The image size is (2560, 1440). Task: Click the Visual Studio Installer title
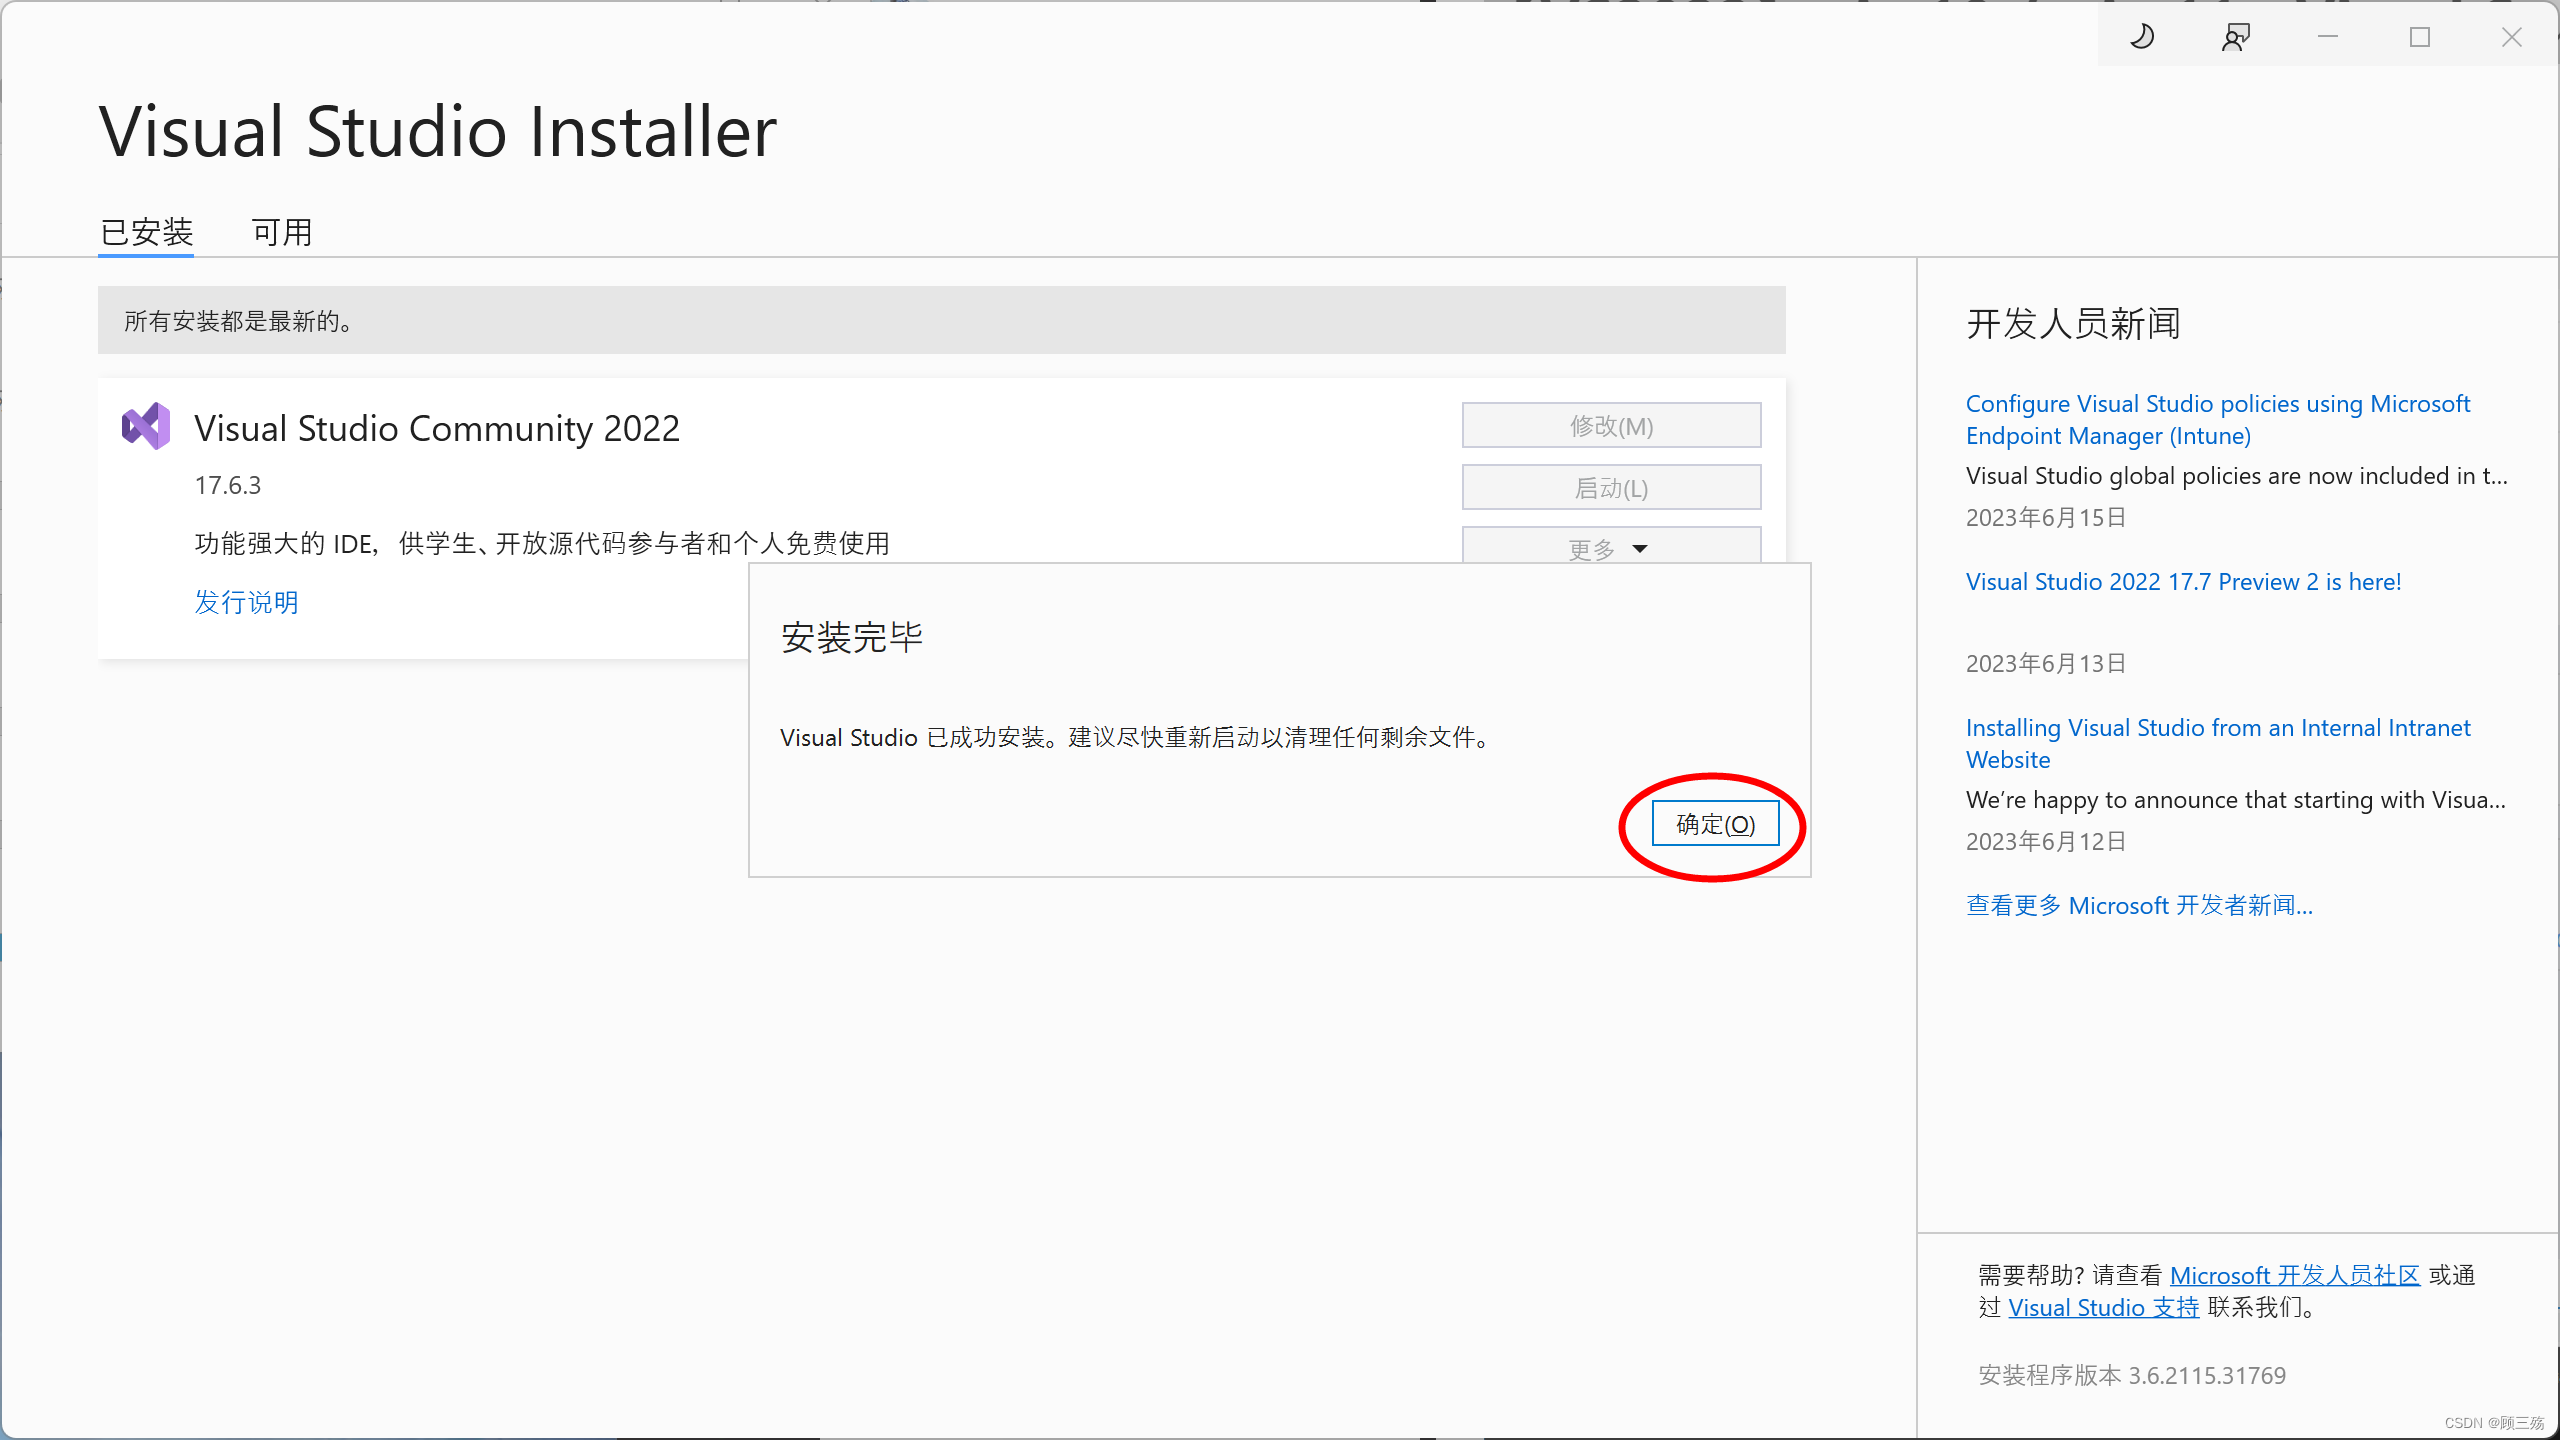pyautogui.click(x=438, y=131)
